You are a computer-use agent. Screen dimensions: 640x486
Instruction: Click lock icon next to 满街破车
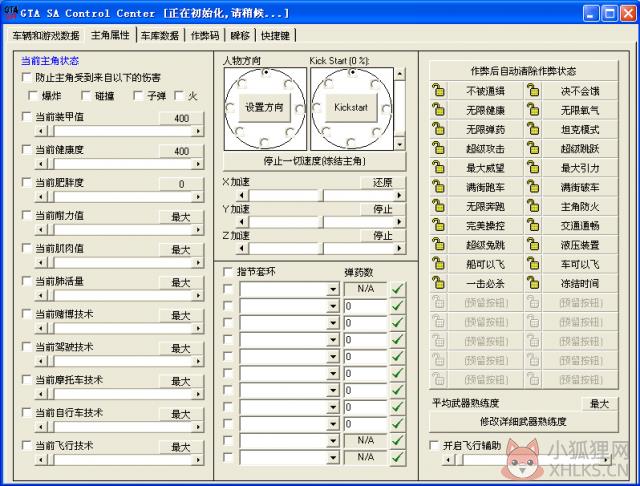tap(533, 187)
